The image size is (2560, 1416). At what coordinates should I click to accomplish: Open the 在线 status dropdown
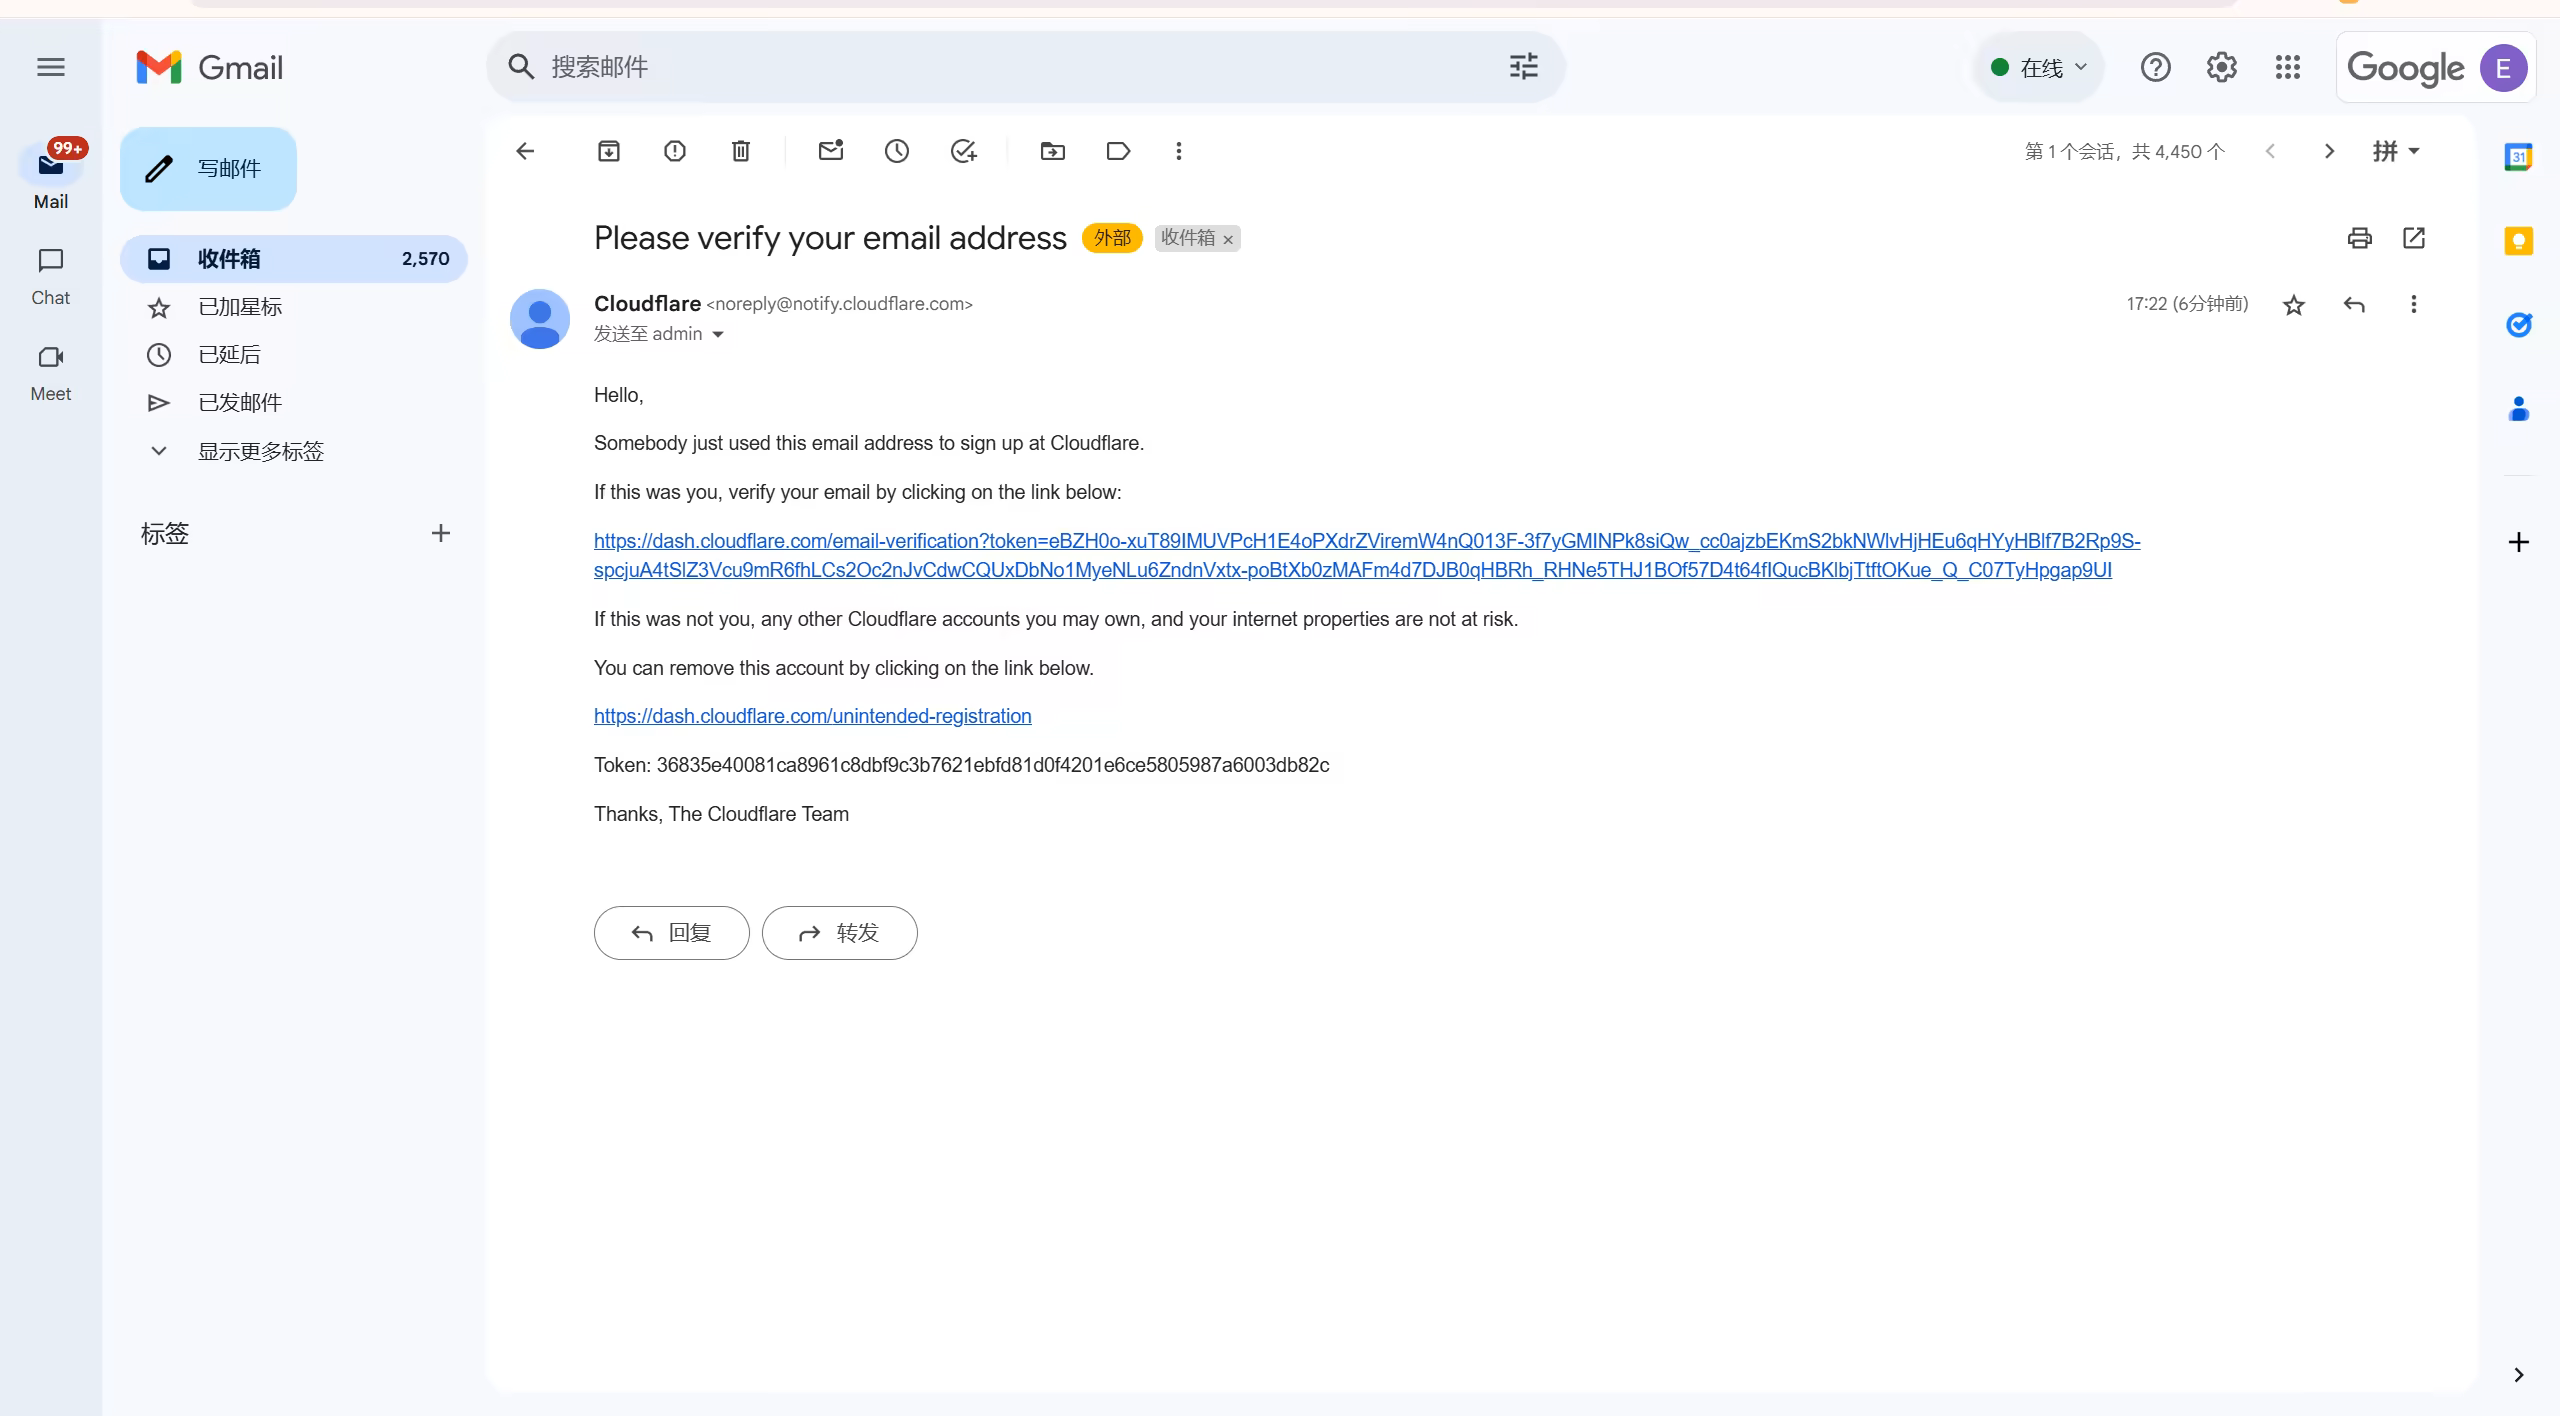tap(2039, 68)
